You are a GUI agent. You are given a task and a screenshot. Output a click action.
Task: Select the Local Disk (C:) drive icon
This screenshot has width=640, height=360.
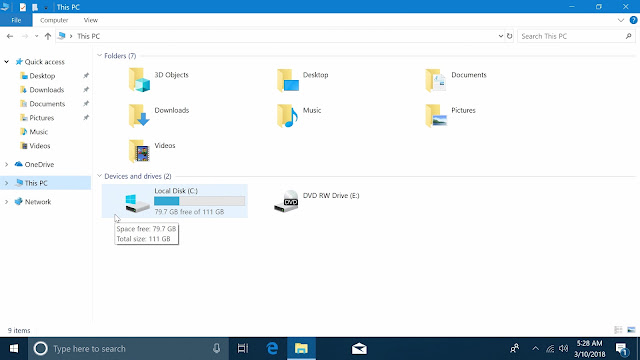(138, 203)
